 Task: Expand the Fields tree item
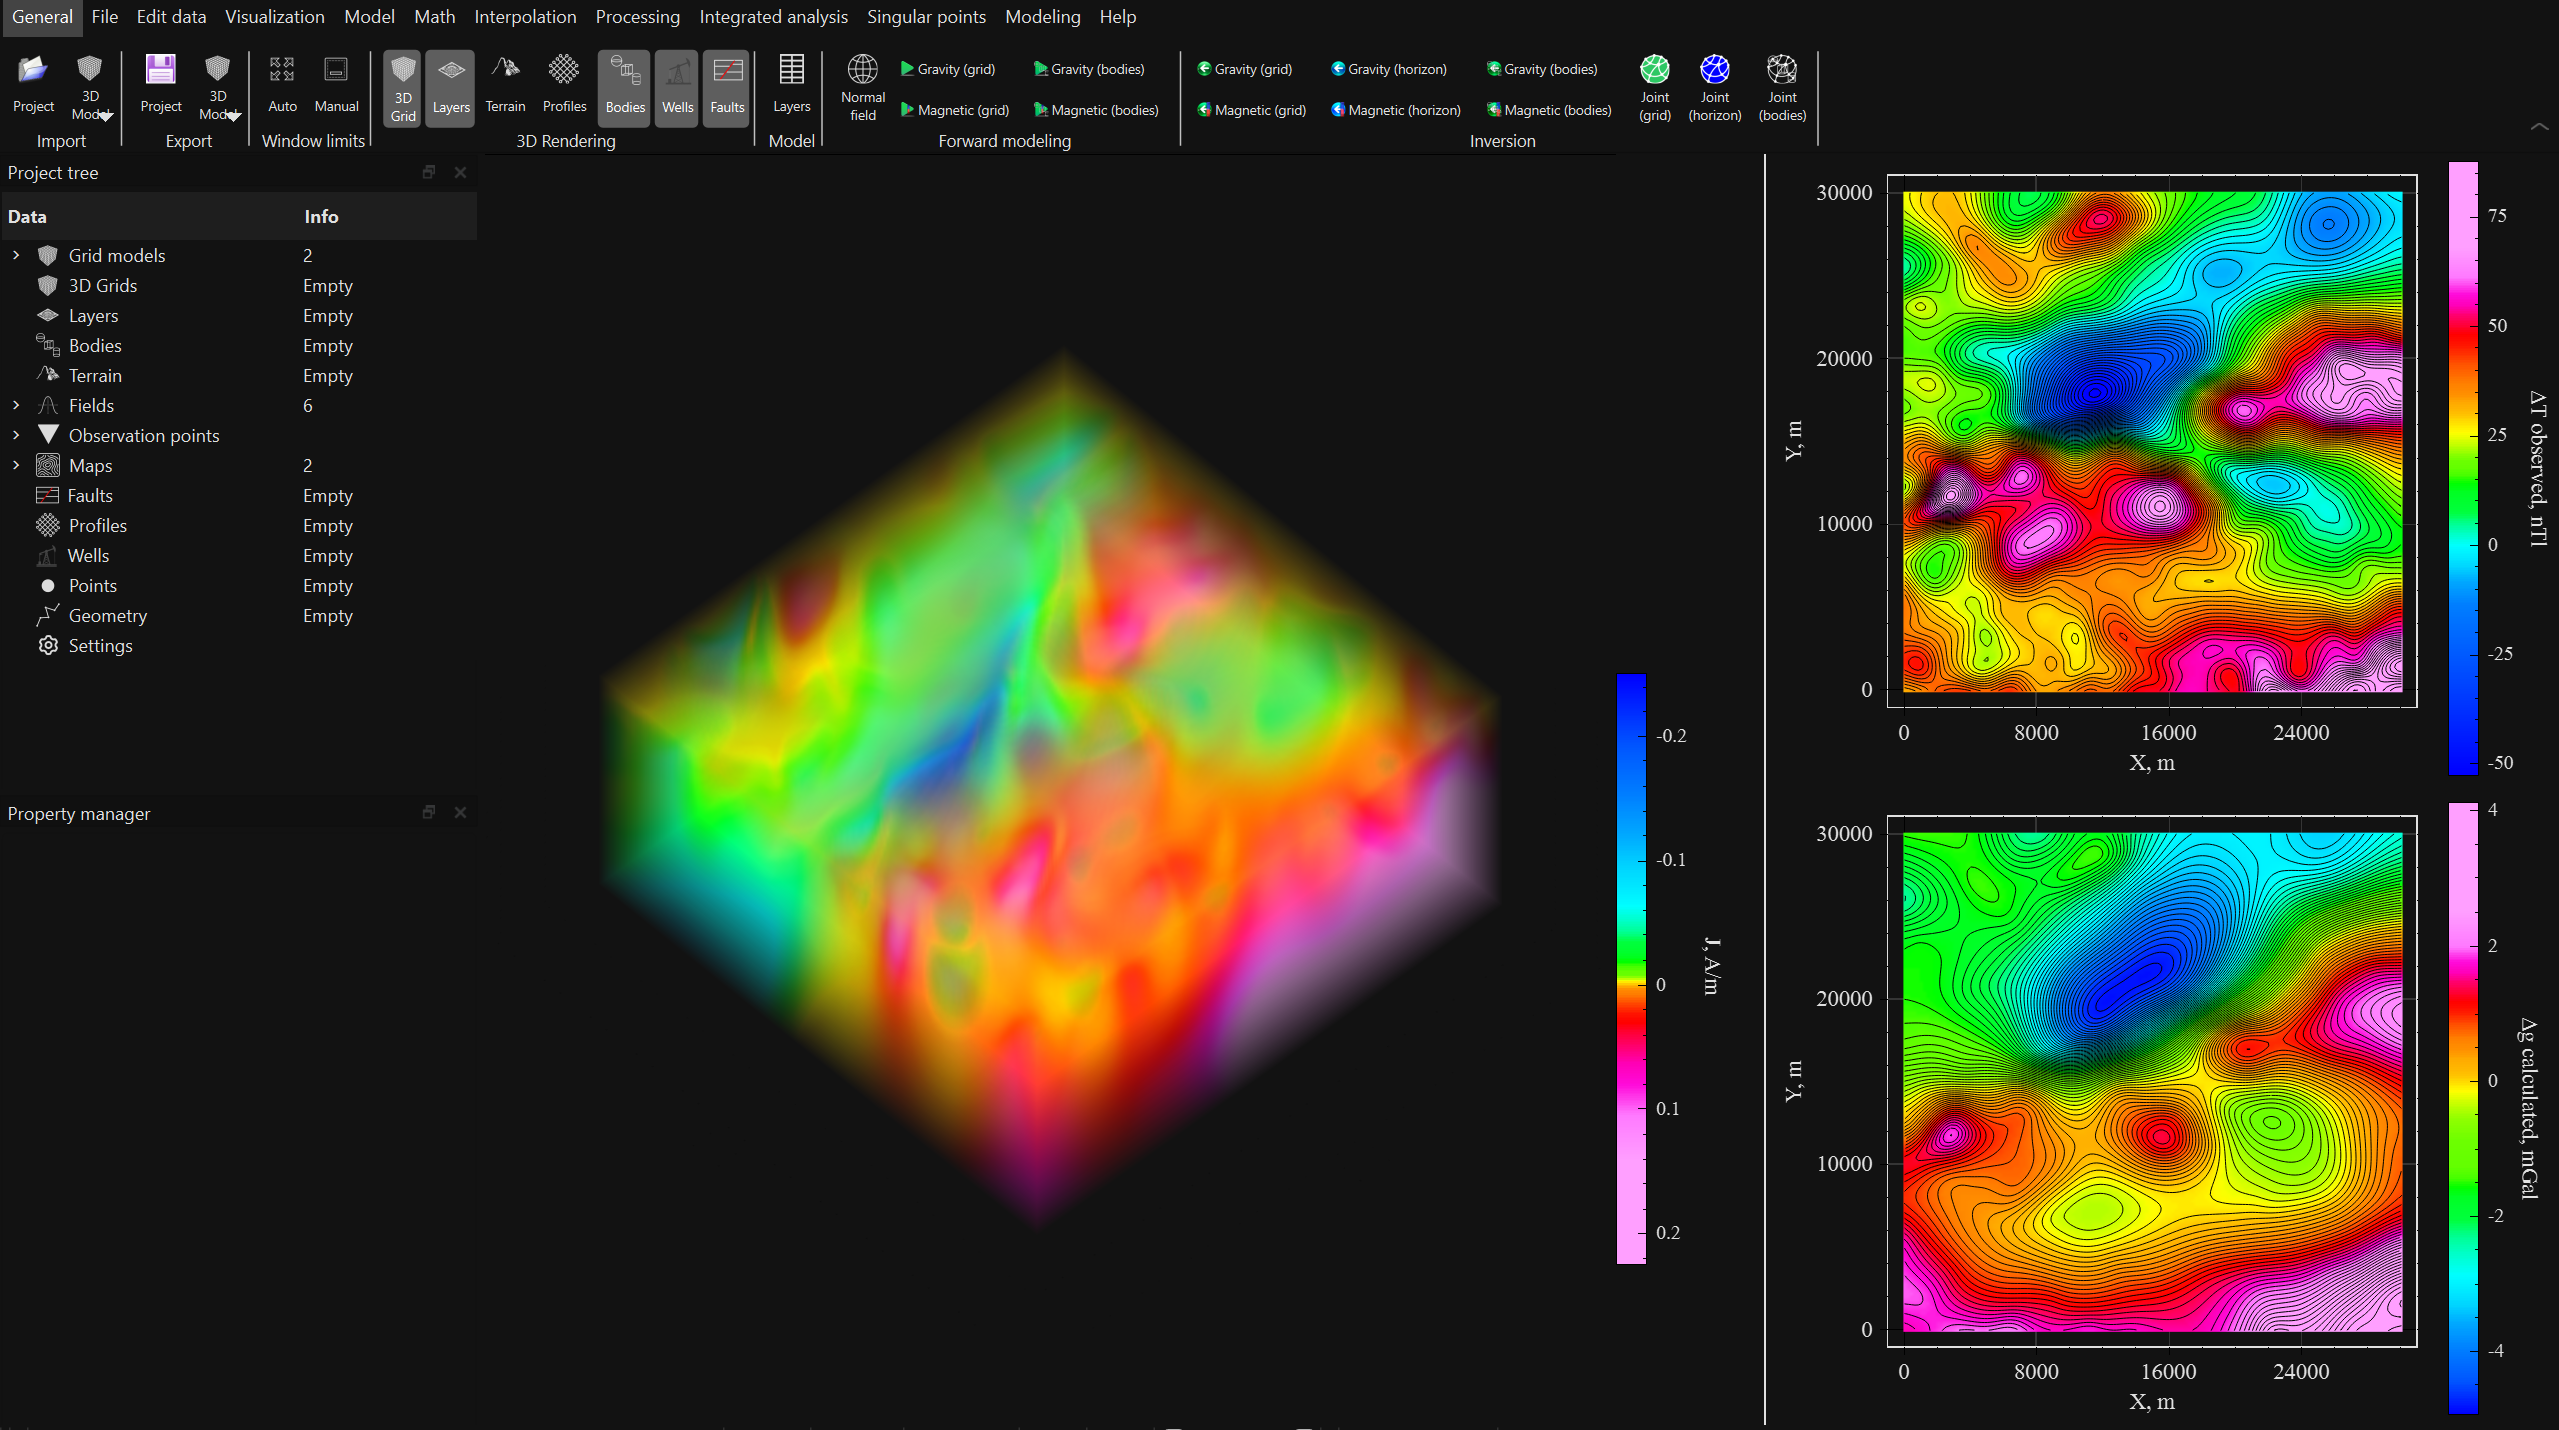(x=16, y=405)
